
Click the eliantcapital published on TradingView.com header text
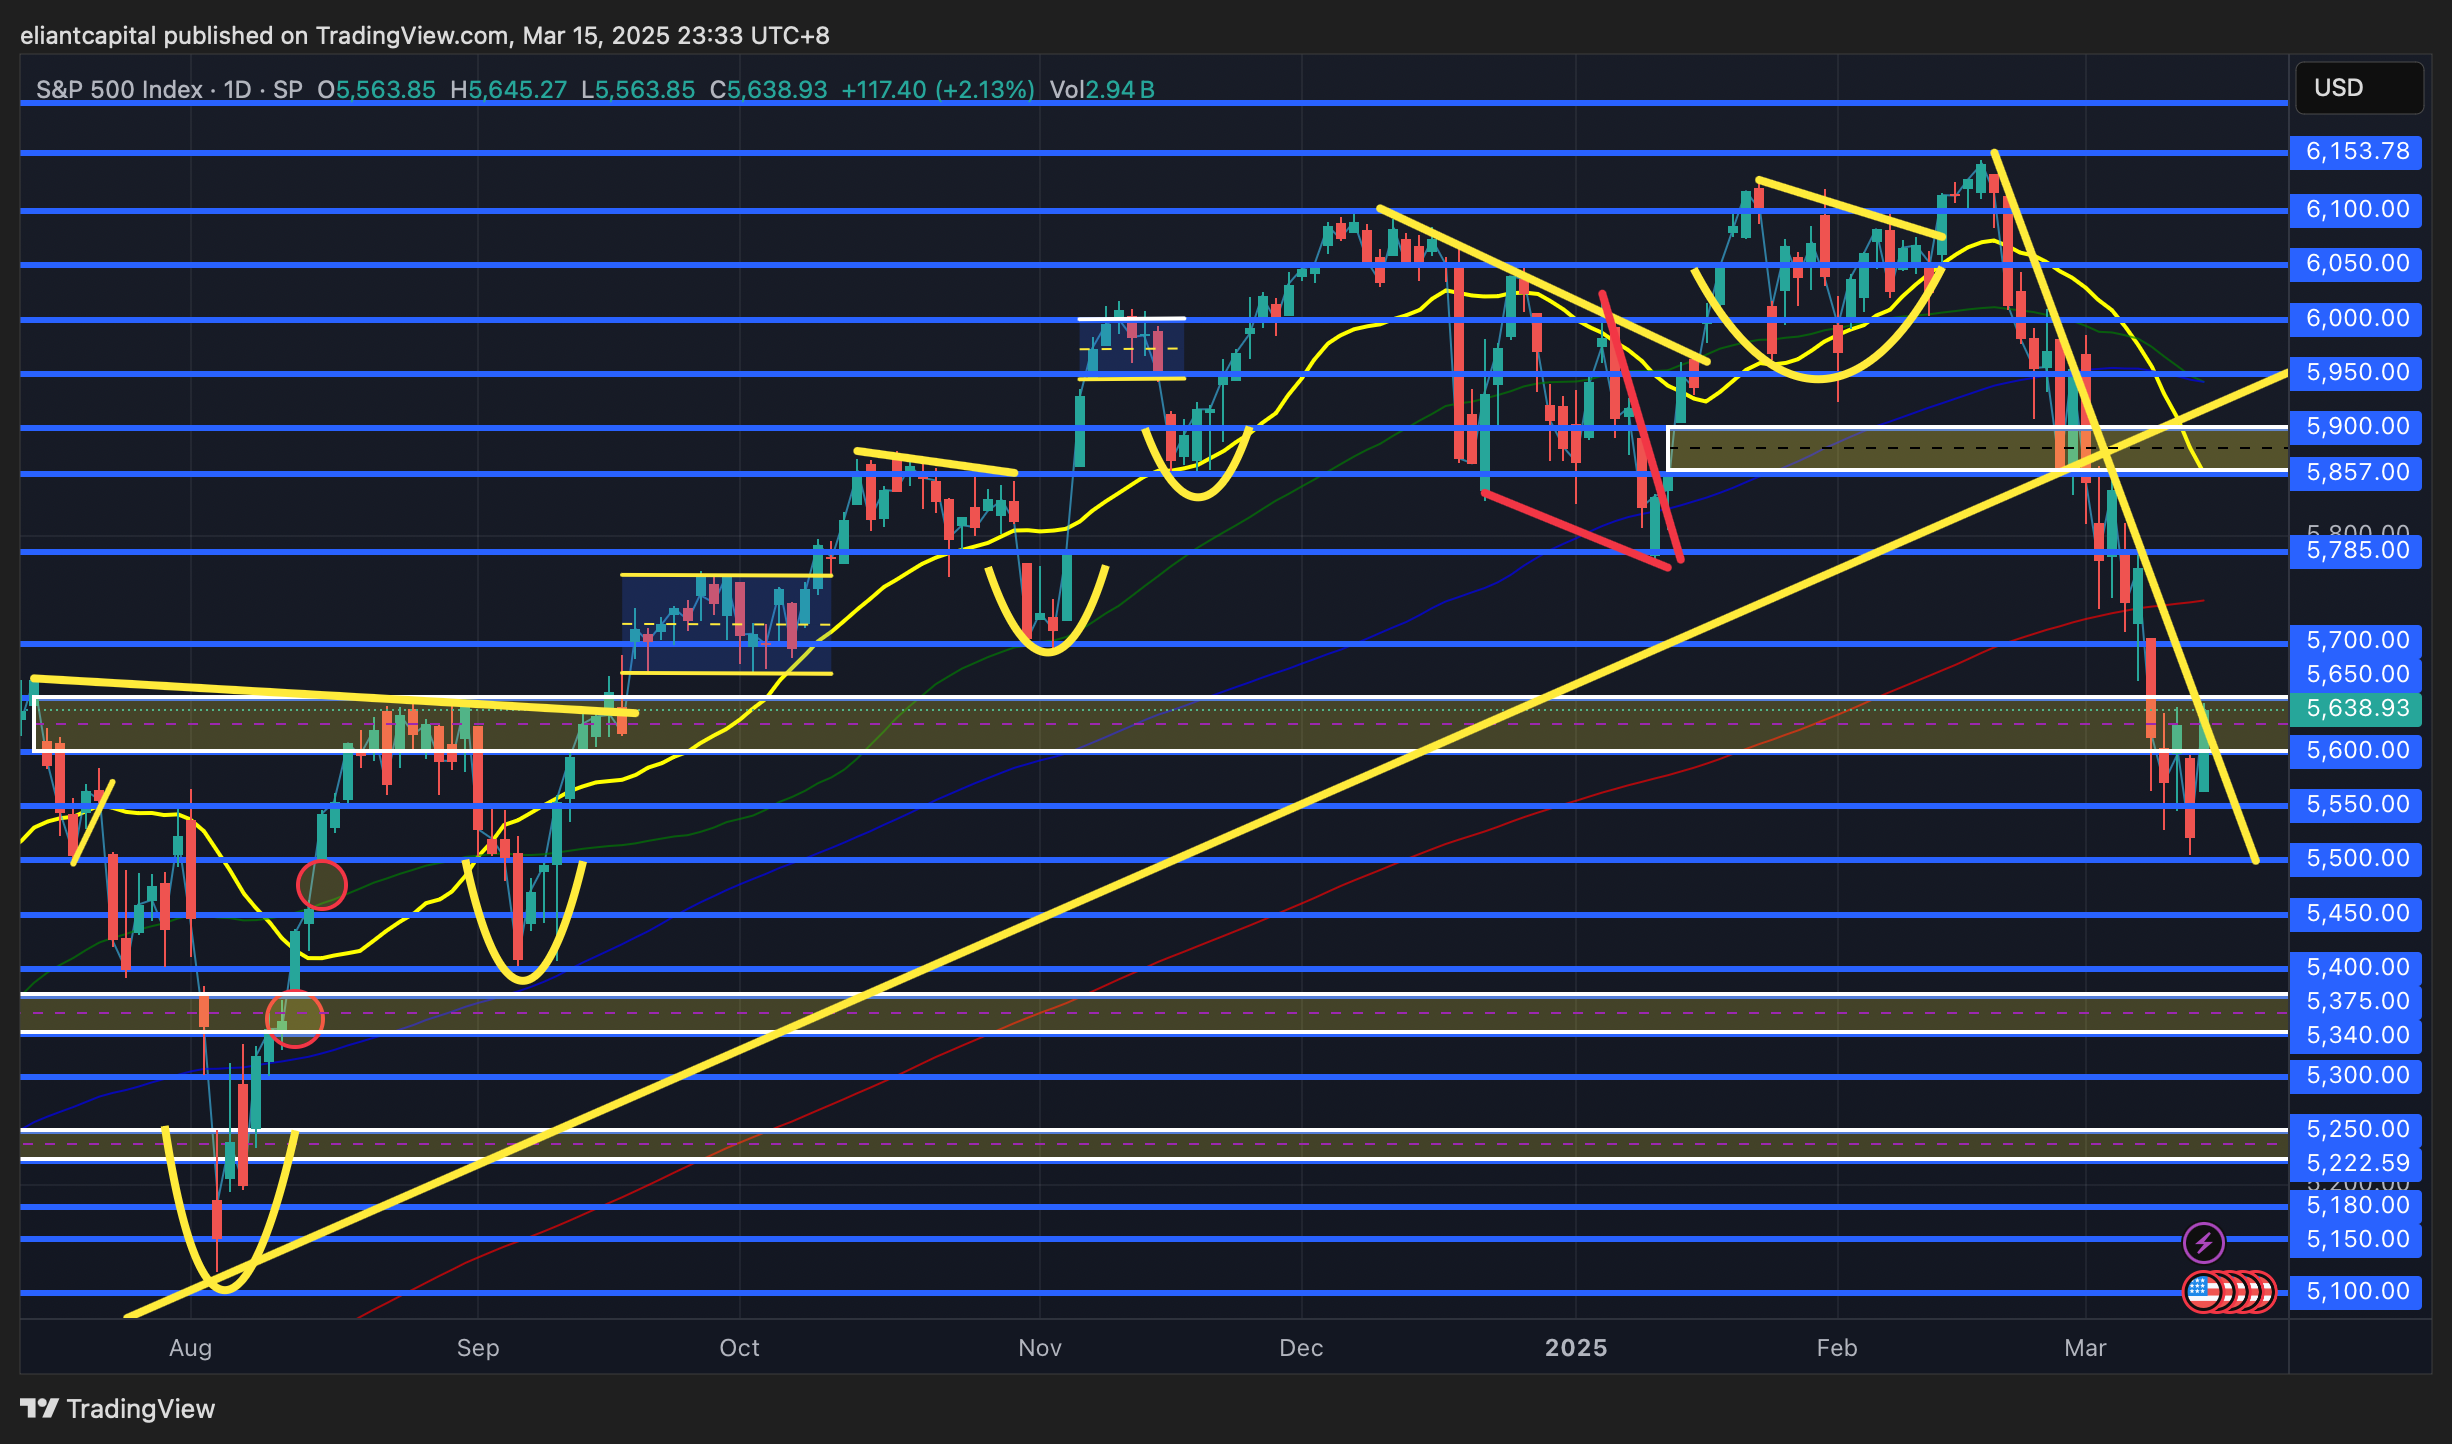425,36
